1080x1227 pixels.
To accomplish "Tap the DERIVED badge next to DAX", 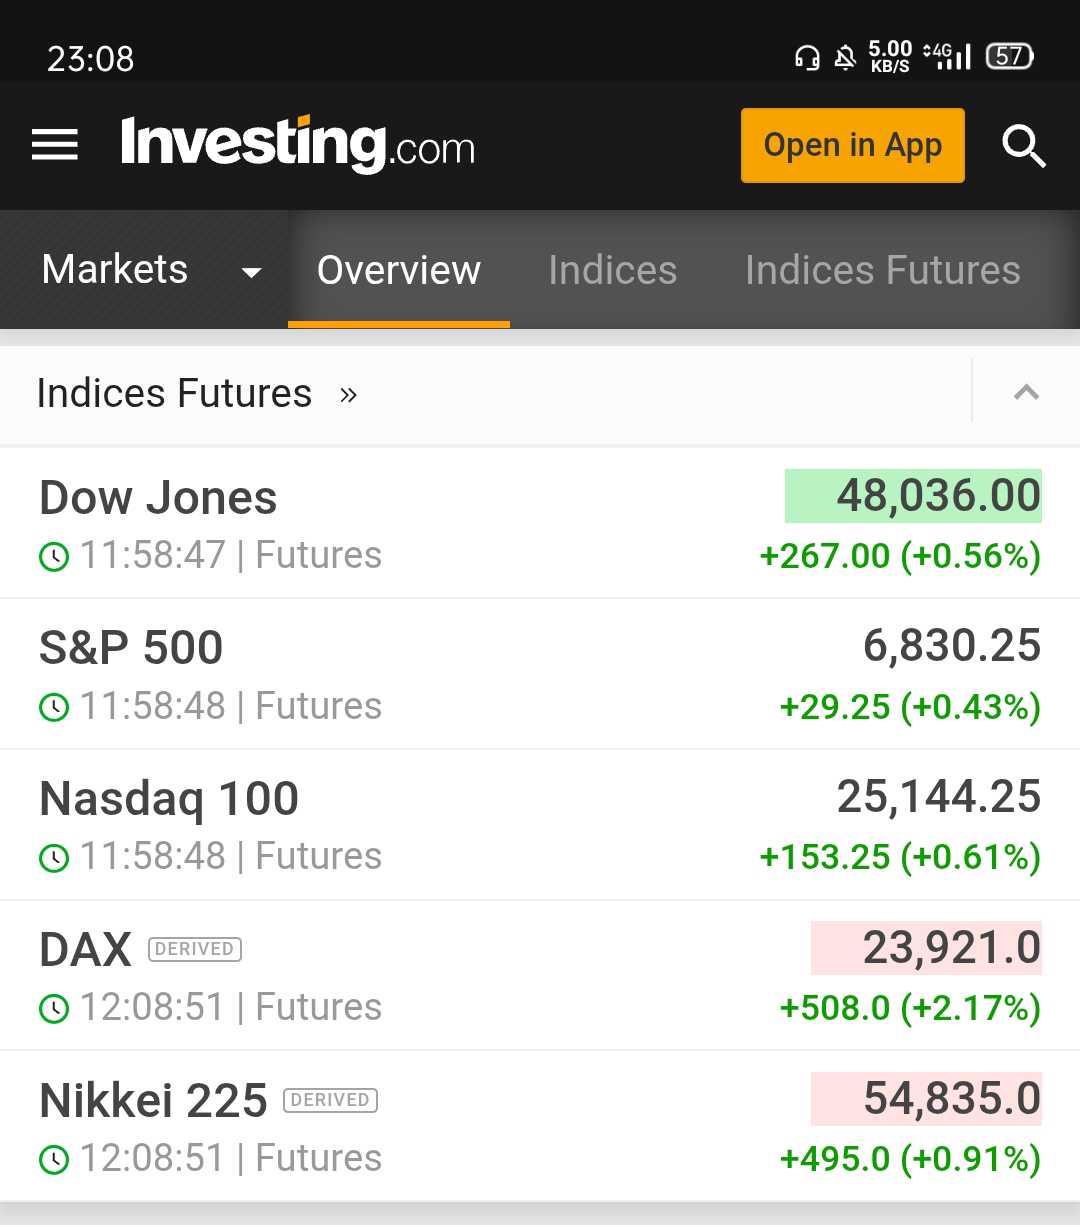I will point(195,949).
